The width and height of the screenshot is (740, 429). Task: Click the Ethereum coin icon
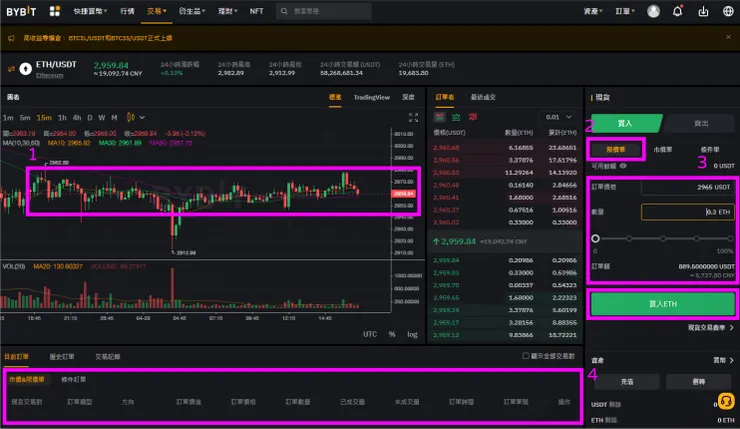tap(25, 69)
